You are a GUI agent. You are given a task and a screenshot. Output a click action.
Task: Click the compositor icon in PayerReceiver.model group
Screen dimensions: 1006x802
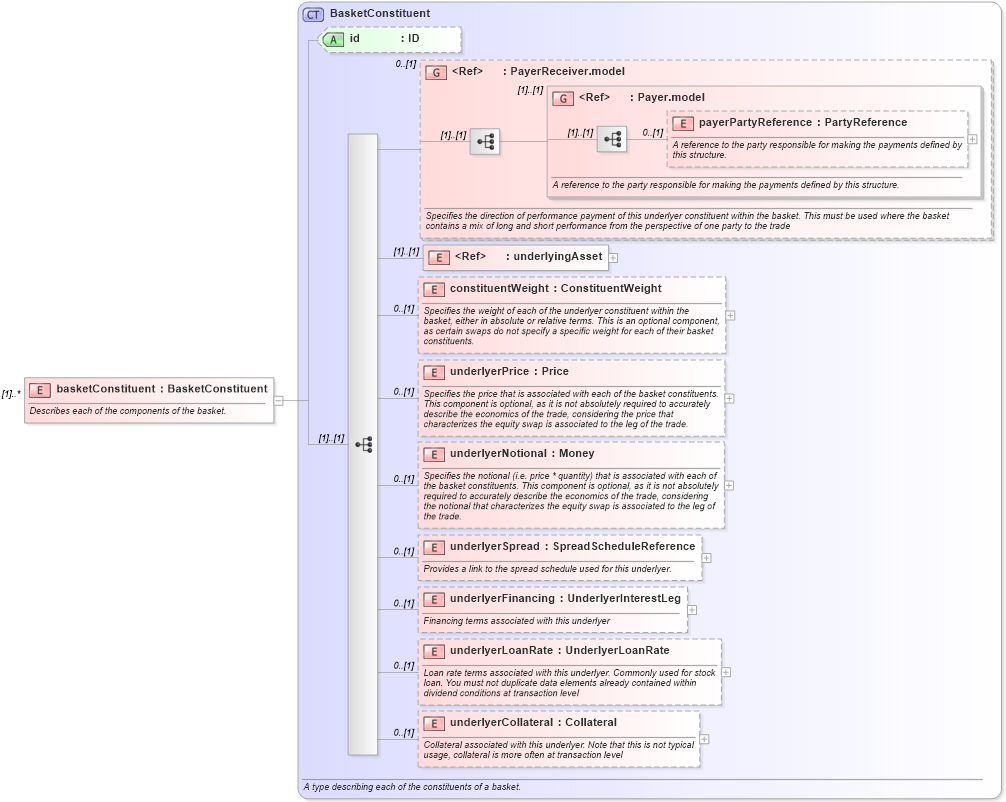pyautogui.click(x=485, y=142)
